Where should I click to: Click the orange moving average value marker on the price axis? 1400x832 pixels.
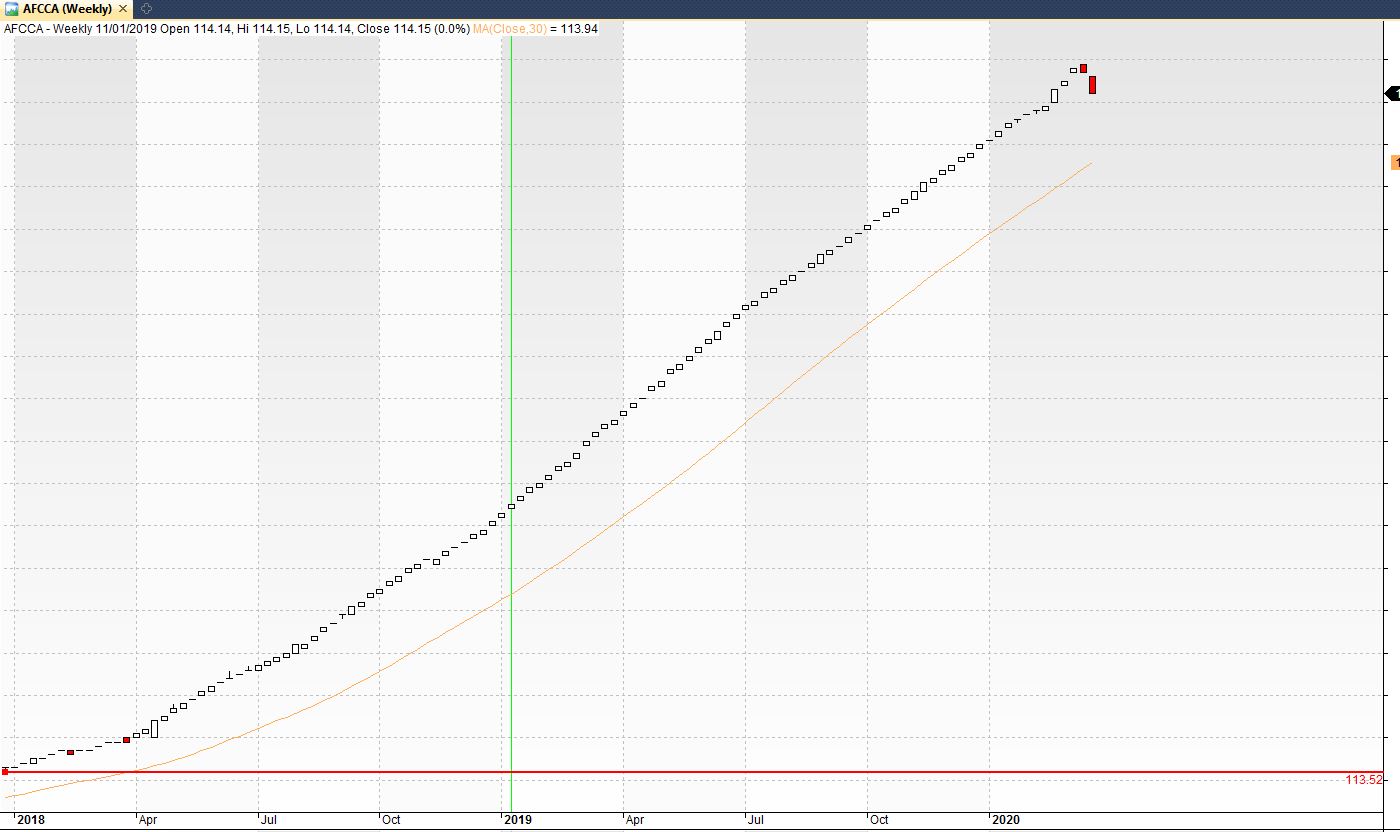(x=1394, y=162)
